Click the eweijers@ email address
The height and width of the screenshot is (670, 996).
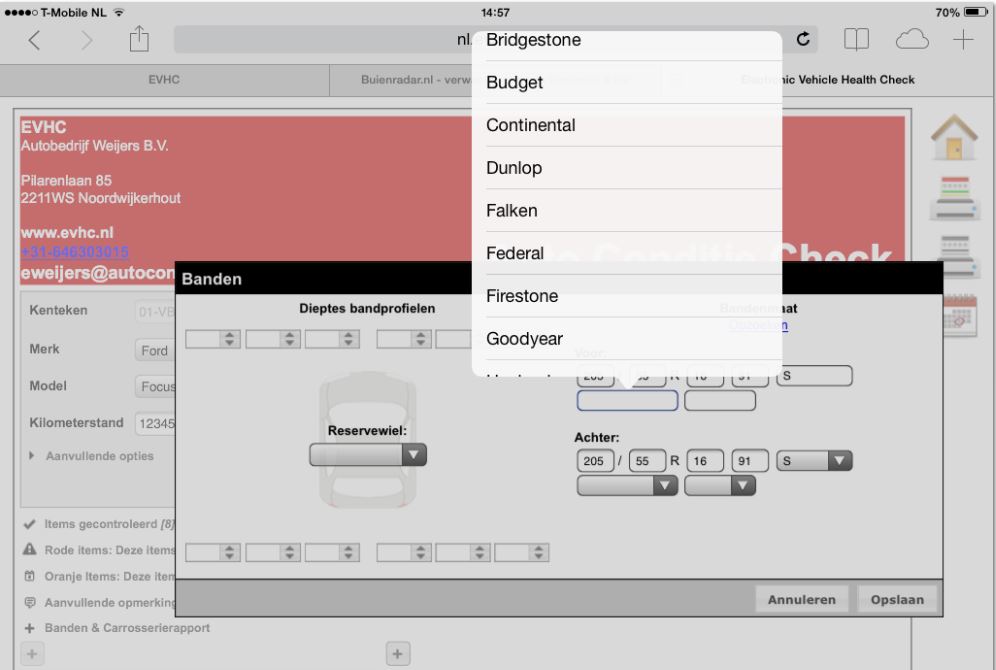pos(97,273)
